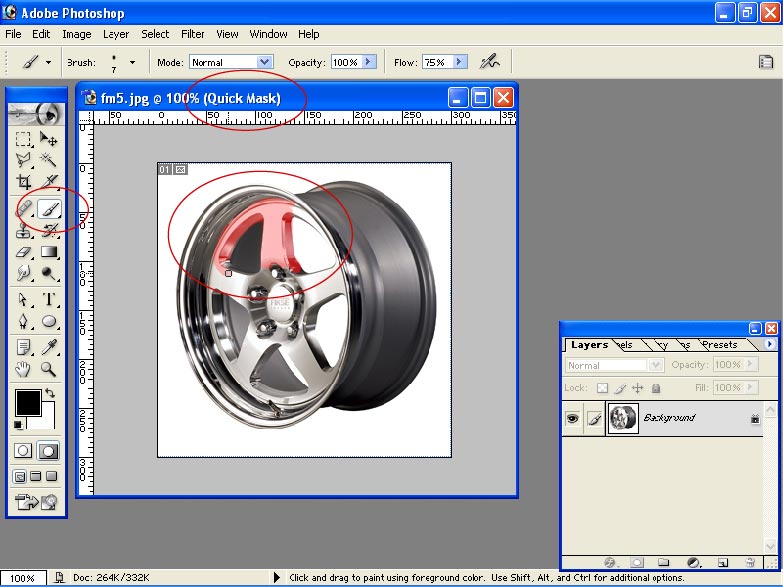Click the Airbrush icon in options bar

[x=489, y=62]
